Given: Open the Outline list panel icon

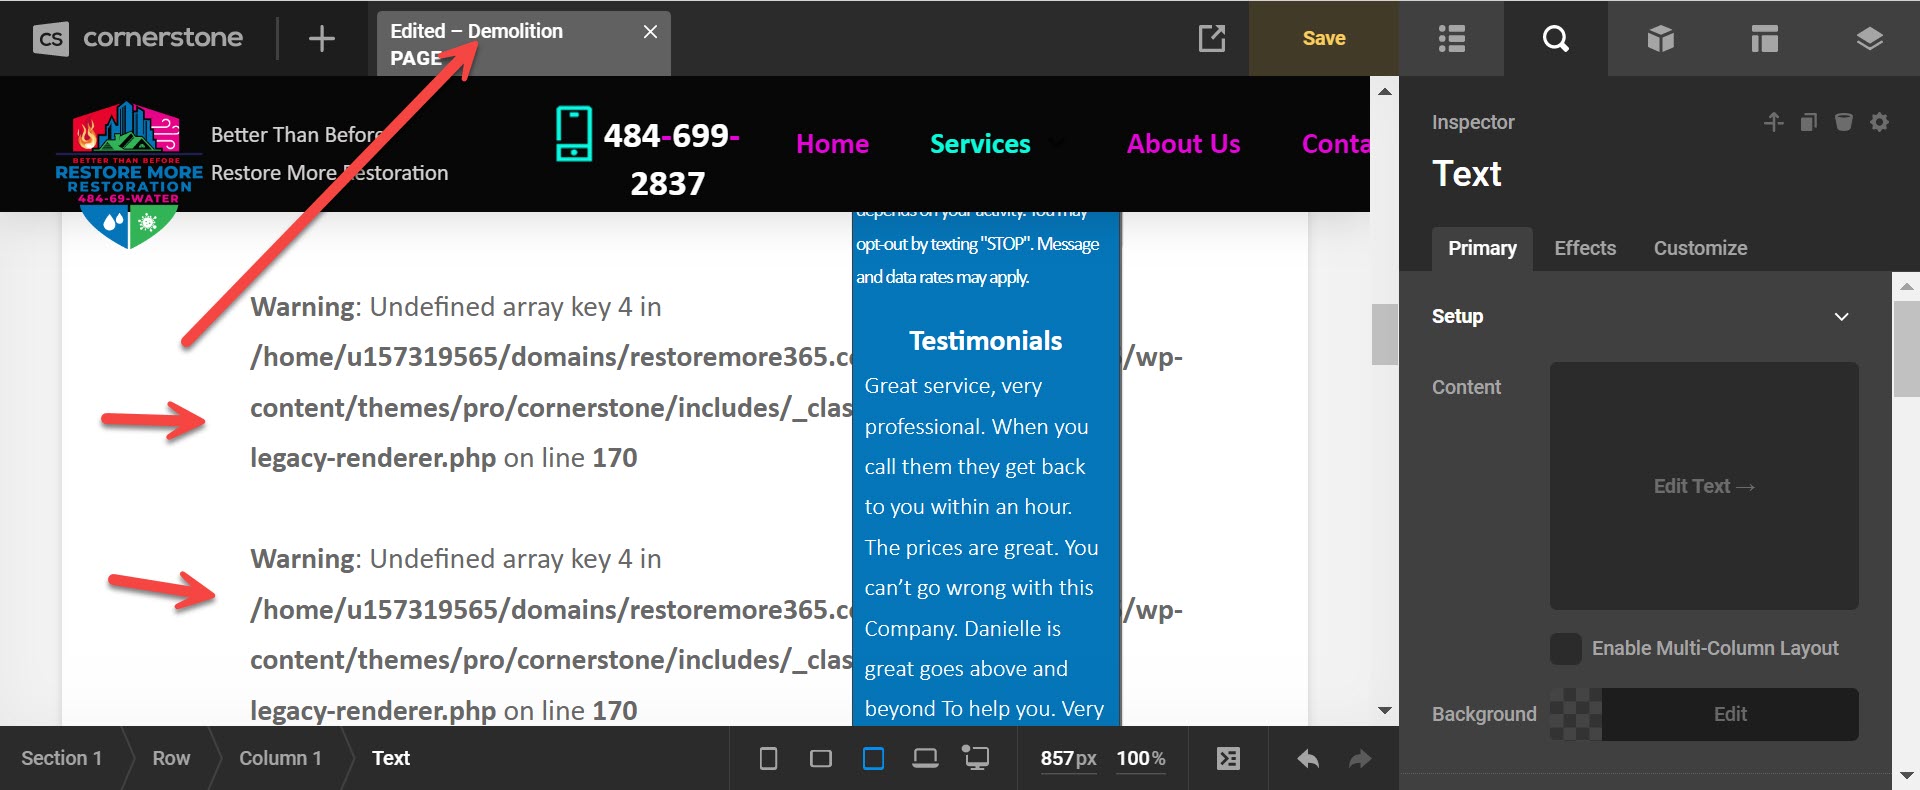Looking at the screenshot, I should [1451, 39].
